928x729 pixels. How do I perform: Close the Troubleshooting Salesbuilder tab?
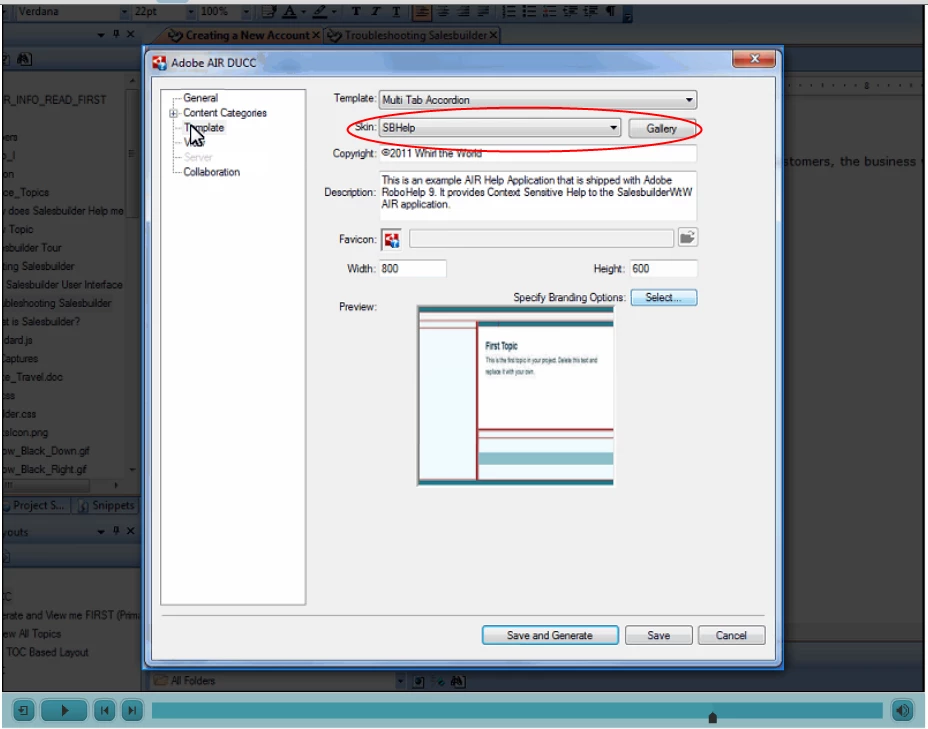pyautogui.click(x=493, y=36)
